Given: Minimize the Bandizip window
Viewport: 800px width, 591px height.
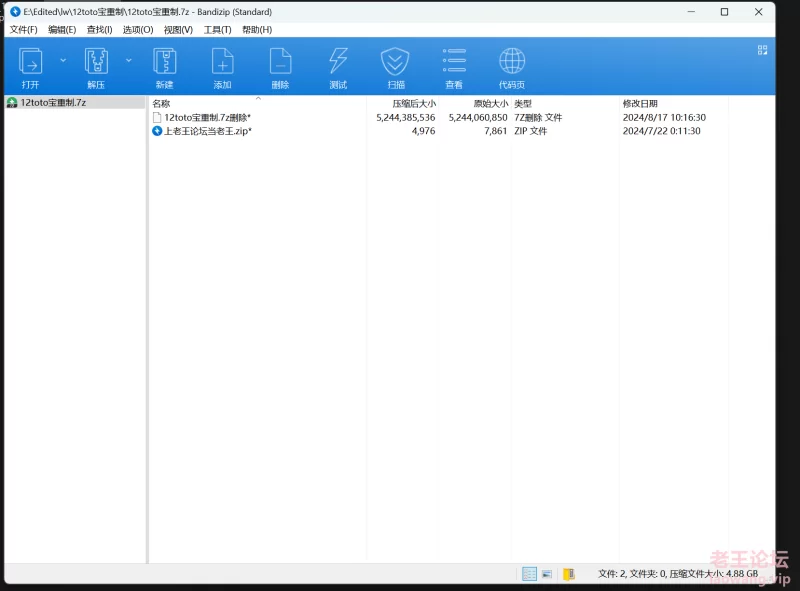Looking at the screenshot, I should (x=691, y=12).
